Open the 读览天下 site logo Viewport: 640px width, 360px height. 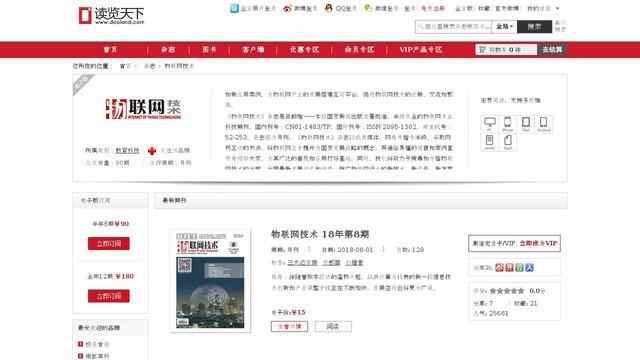pyautogui.click(x=111, y=16)
